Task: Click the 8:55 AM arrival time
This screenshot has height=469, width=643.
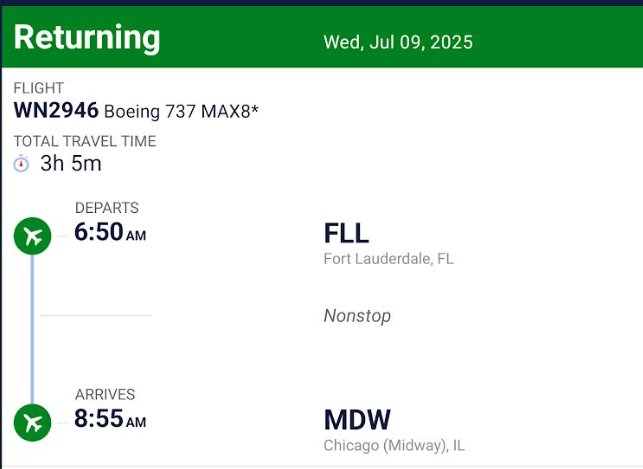Action: 110,419
